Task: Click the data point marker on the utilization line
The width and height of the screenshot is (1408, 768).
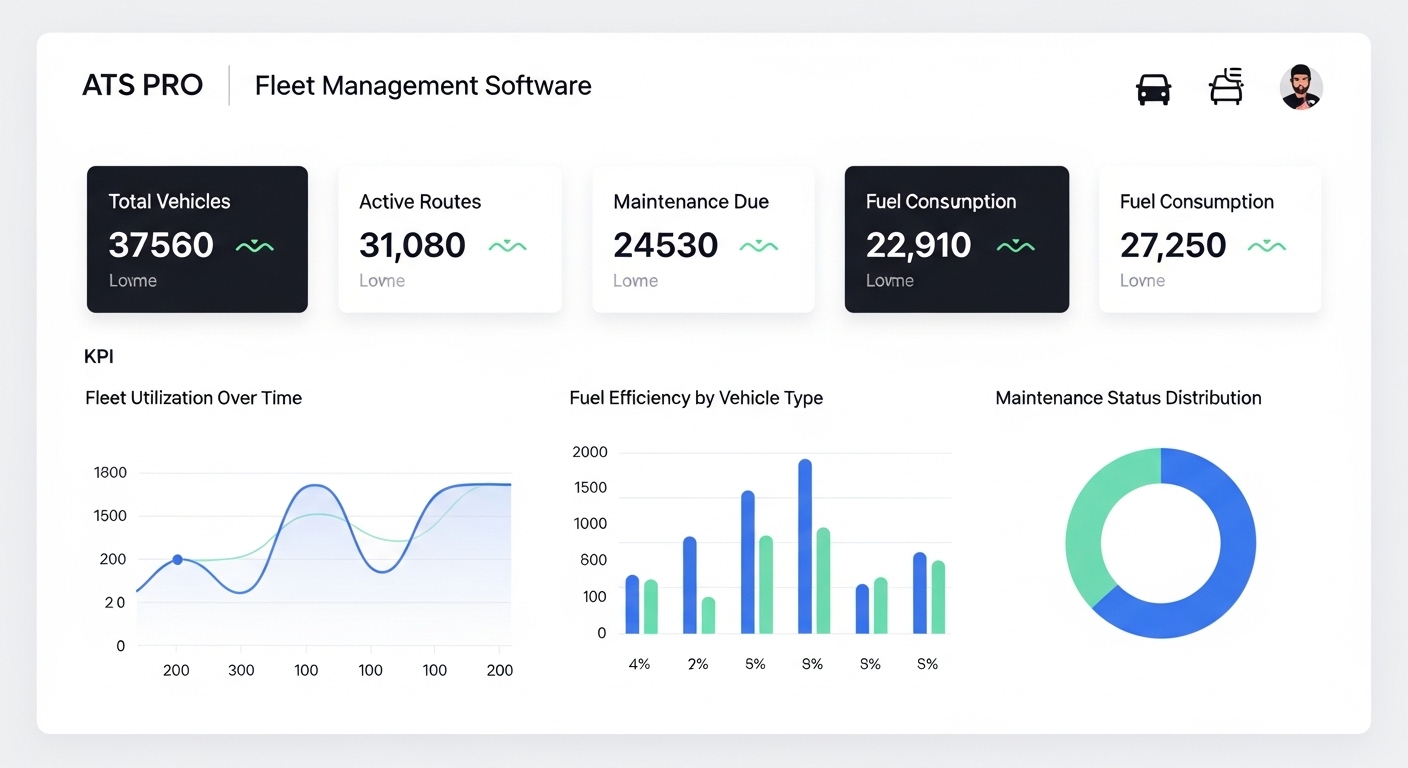Action: 177,560
